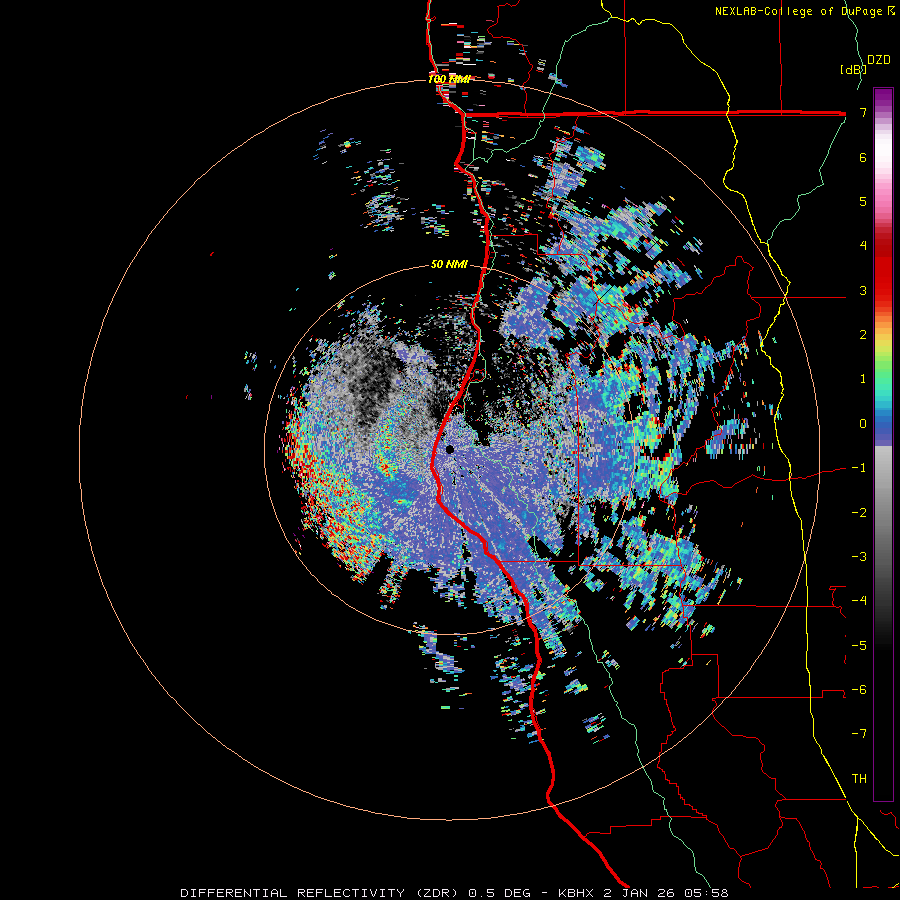This screenshot has height=900, width=900.
Task: Click the -1 value on the scale
Action: point(859,468)
